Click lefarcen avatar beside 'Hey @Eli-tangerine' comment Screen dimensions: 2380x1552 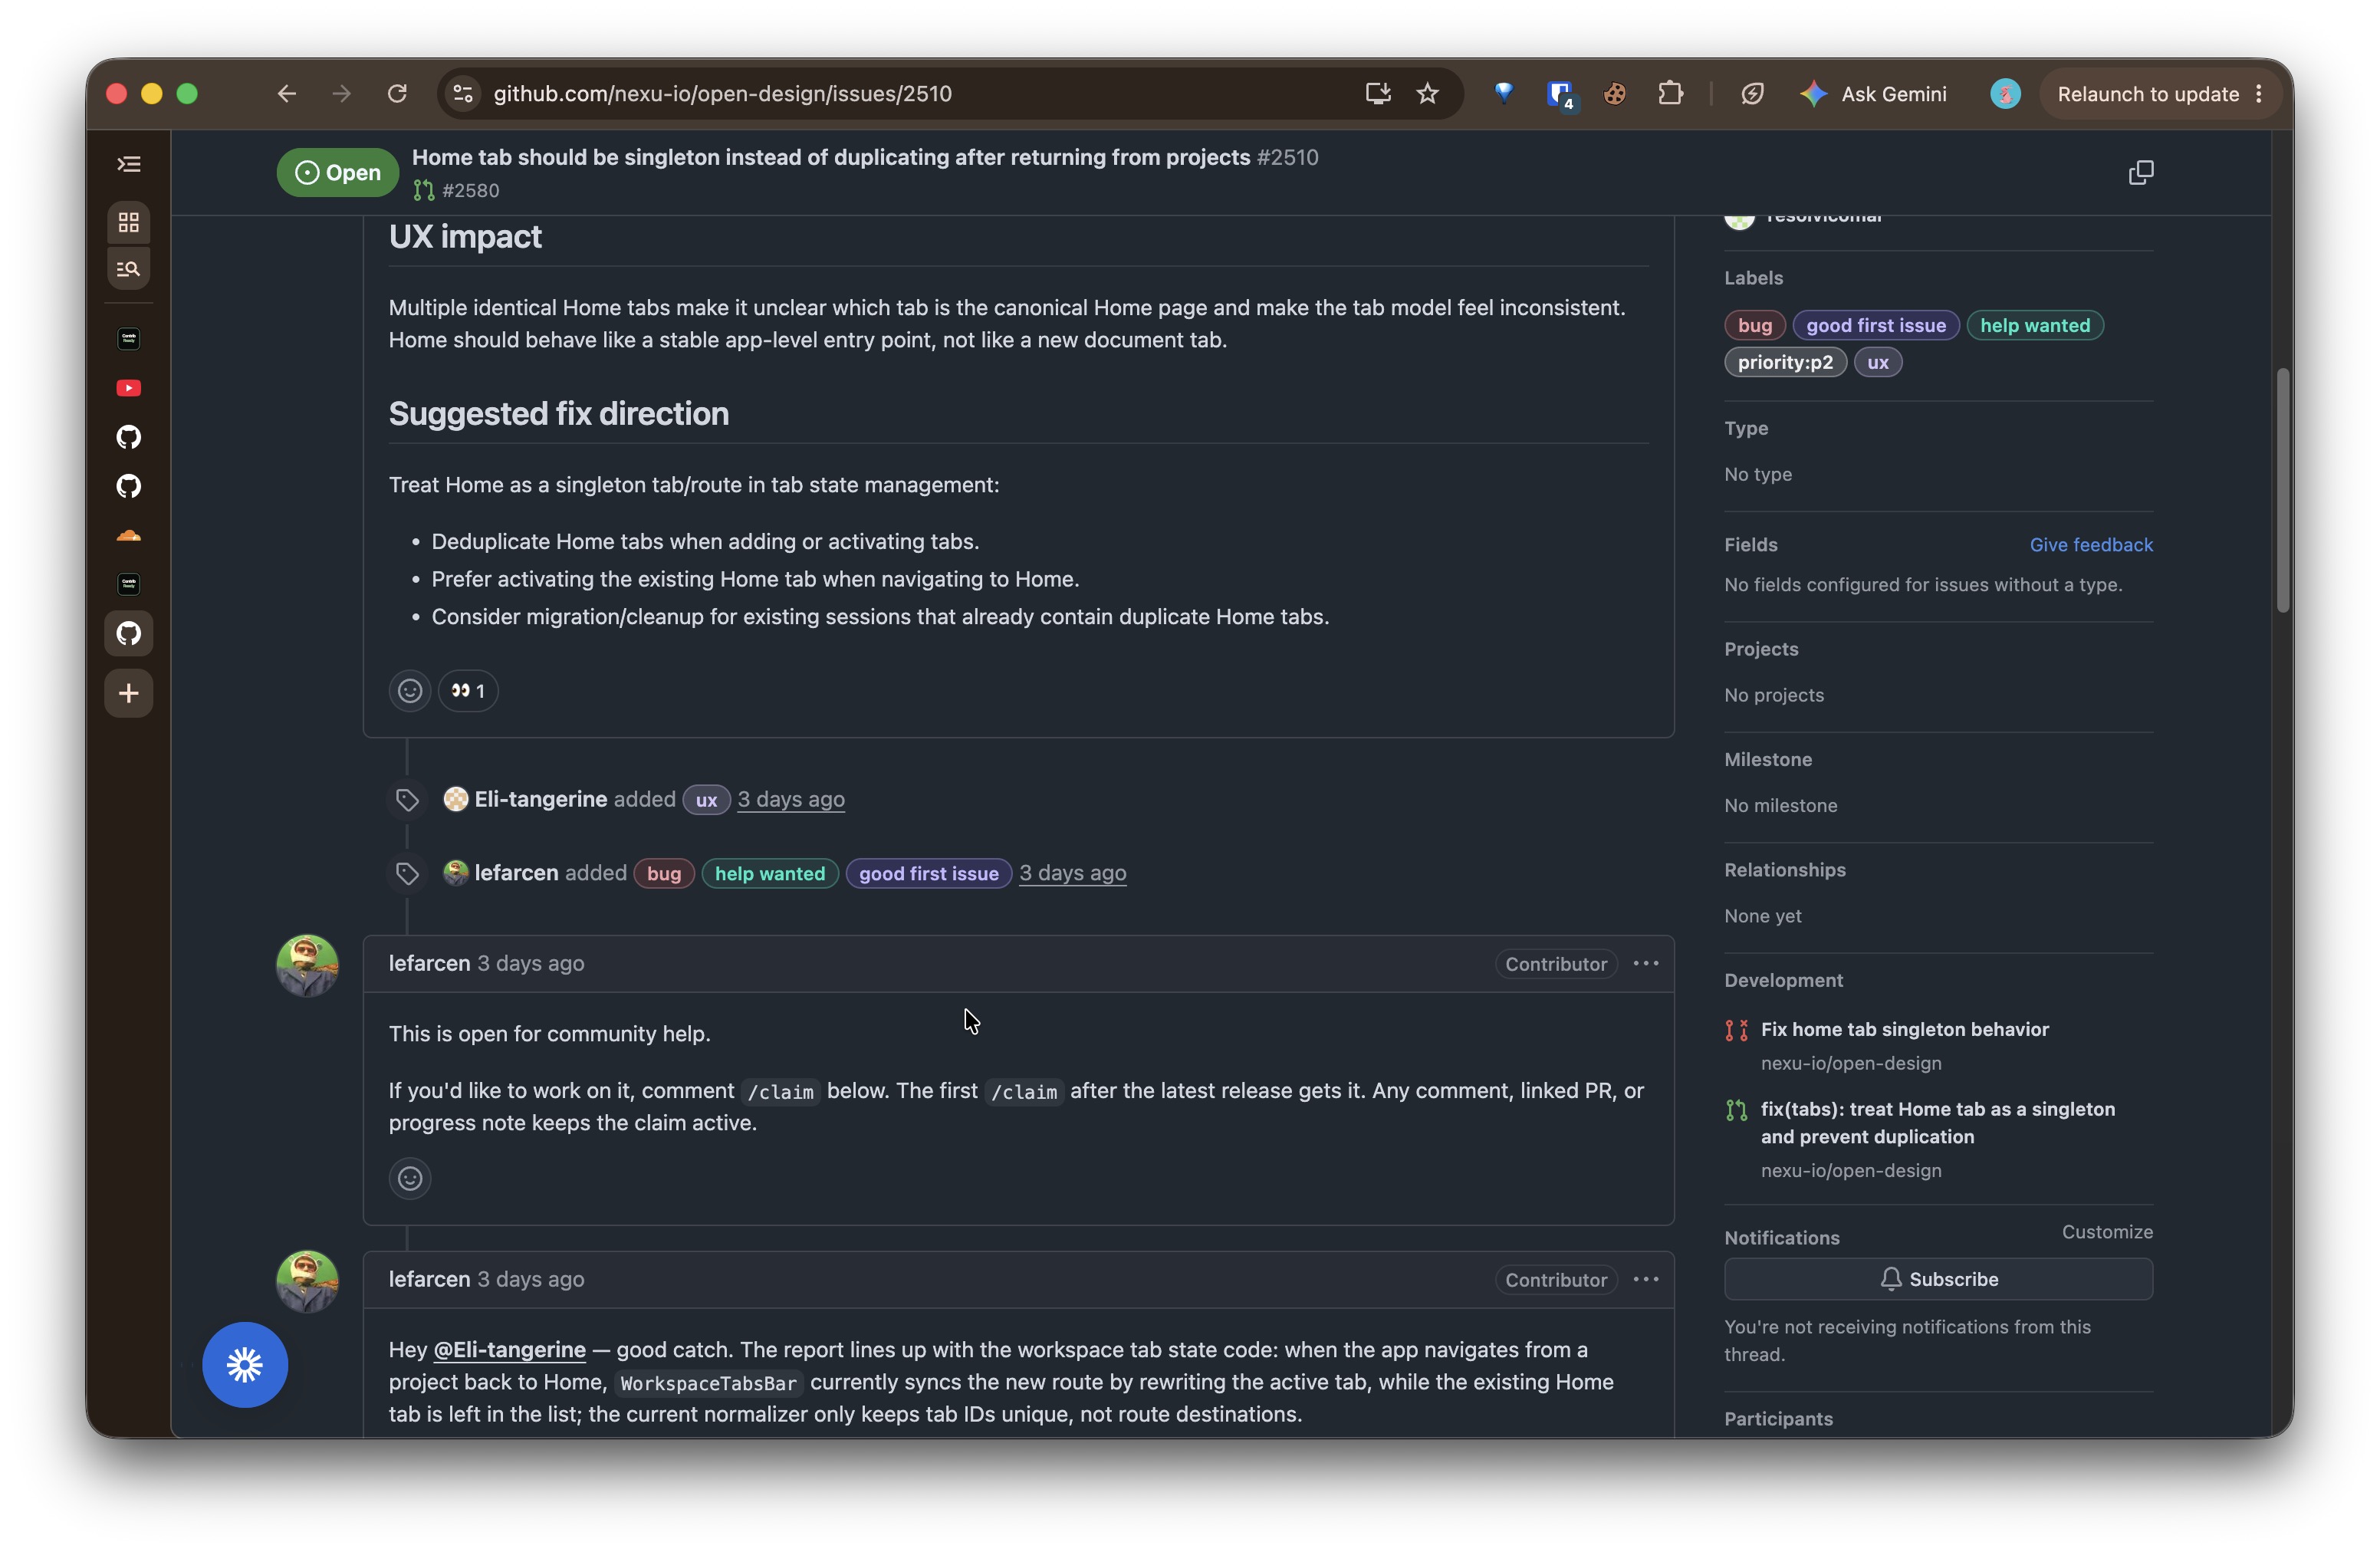[307, 1281]
